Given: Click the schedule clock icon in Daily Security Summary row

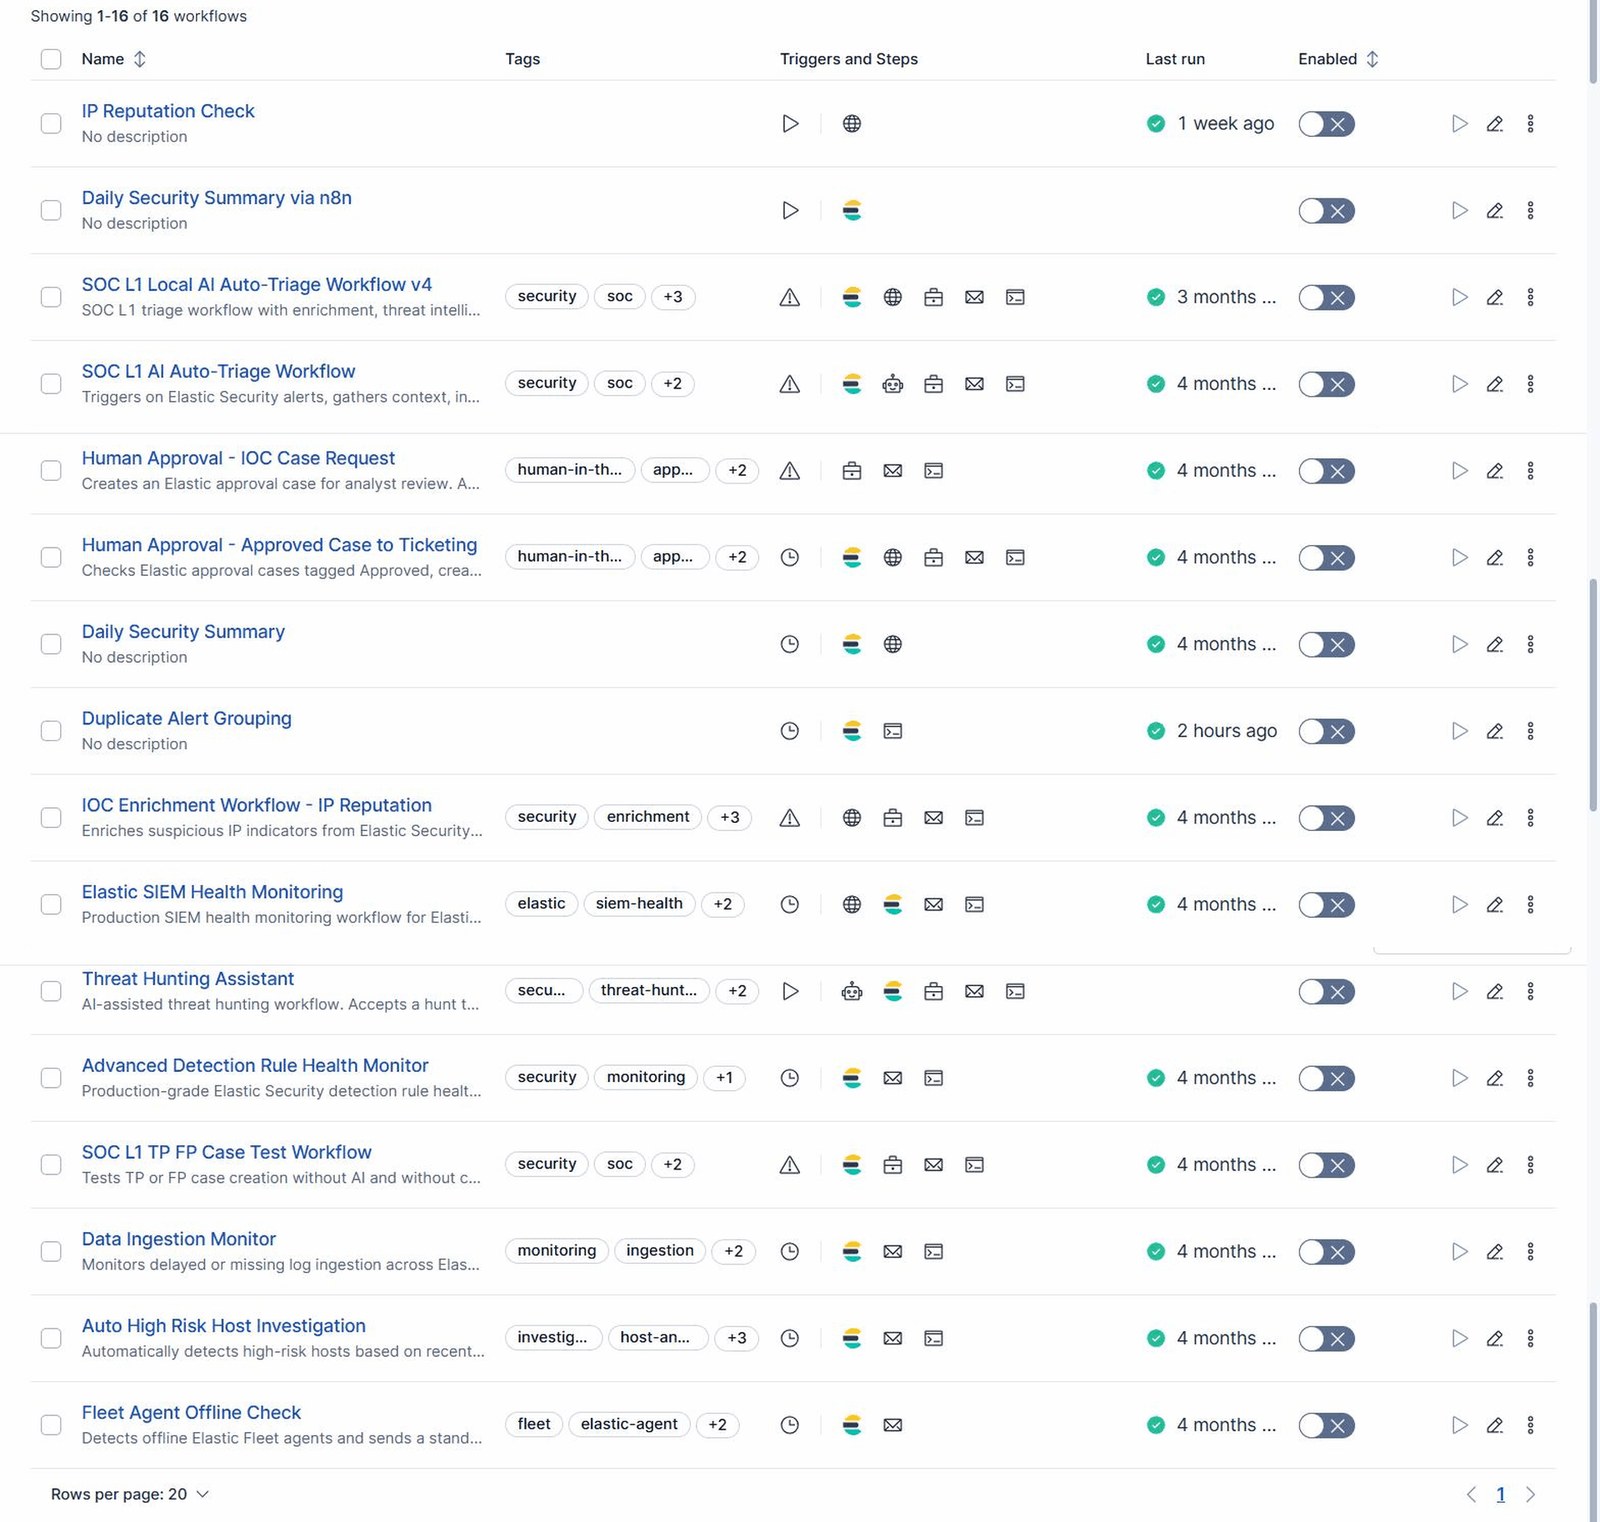Looking at the screenshot, I should click(790, 644).
